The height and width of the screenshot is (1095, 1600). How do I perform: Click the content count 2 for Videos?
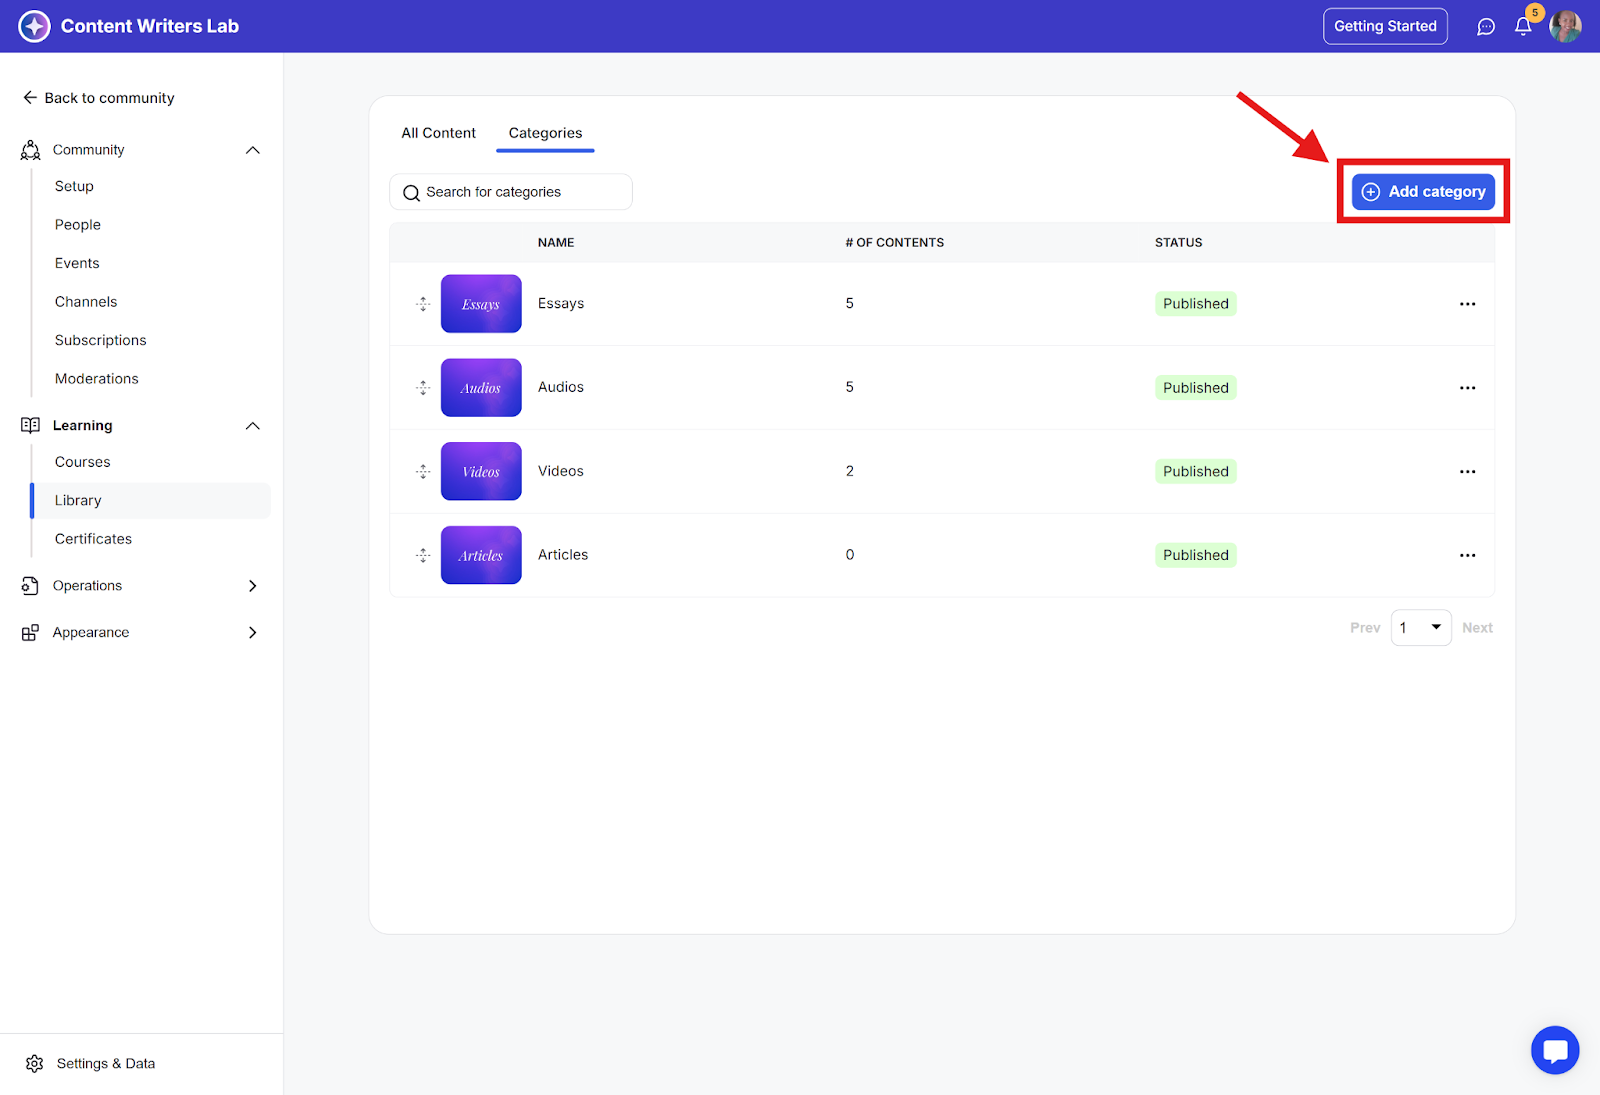850,471
